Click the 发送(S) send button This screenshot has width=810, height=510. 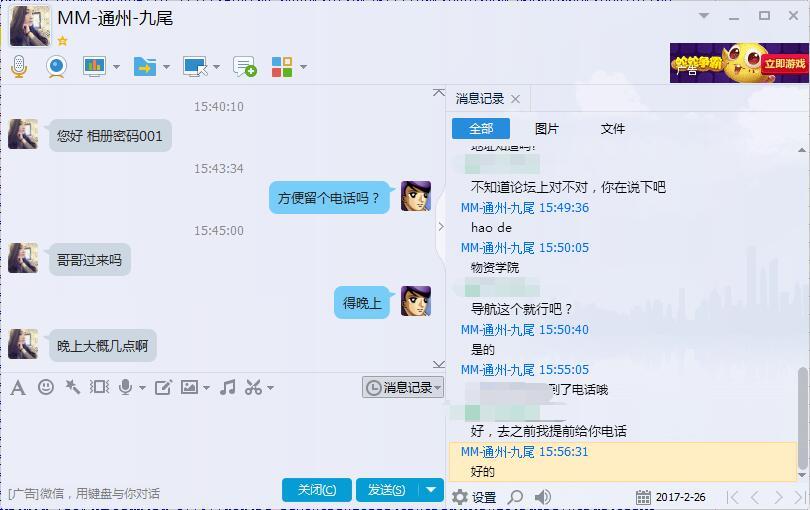coord(387,489)
